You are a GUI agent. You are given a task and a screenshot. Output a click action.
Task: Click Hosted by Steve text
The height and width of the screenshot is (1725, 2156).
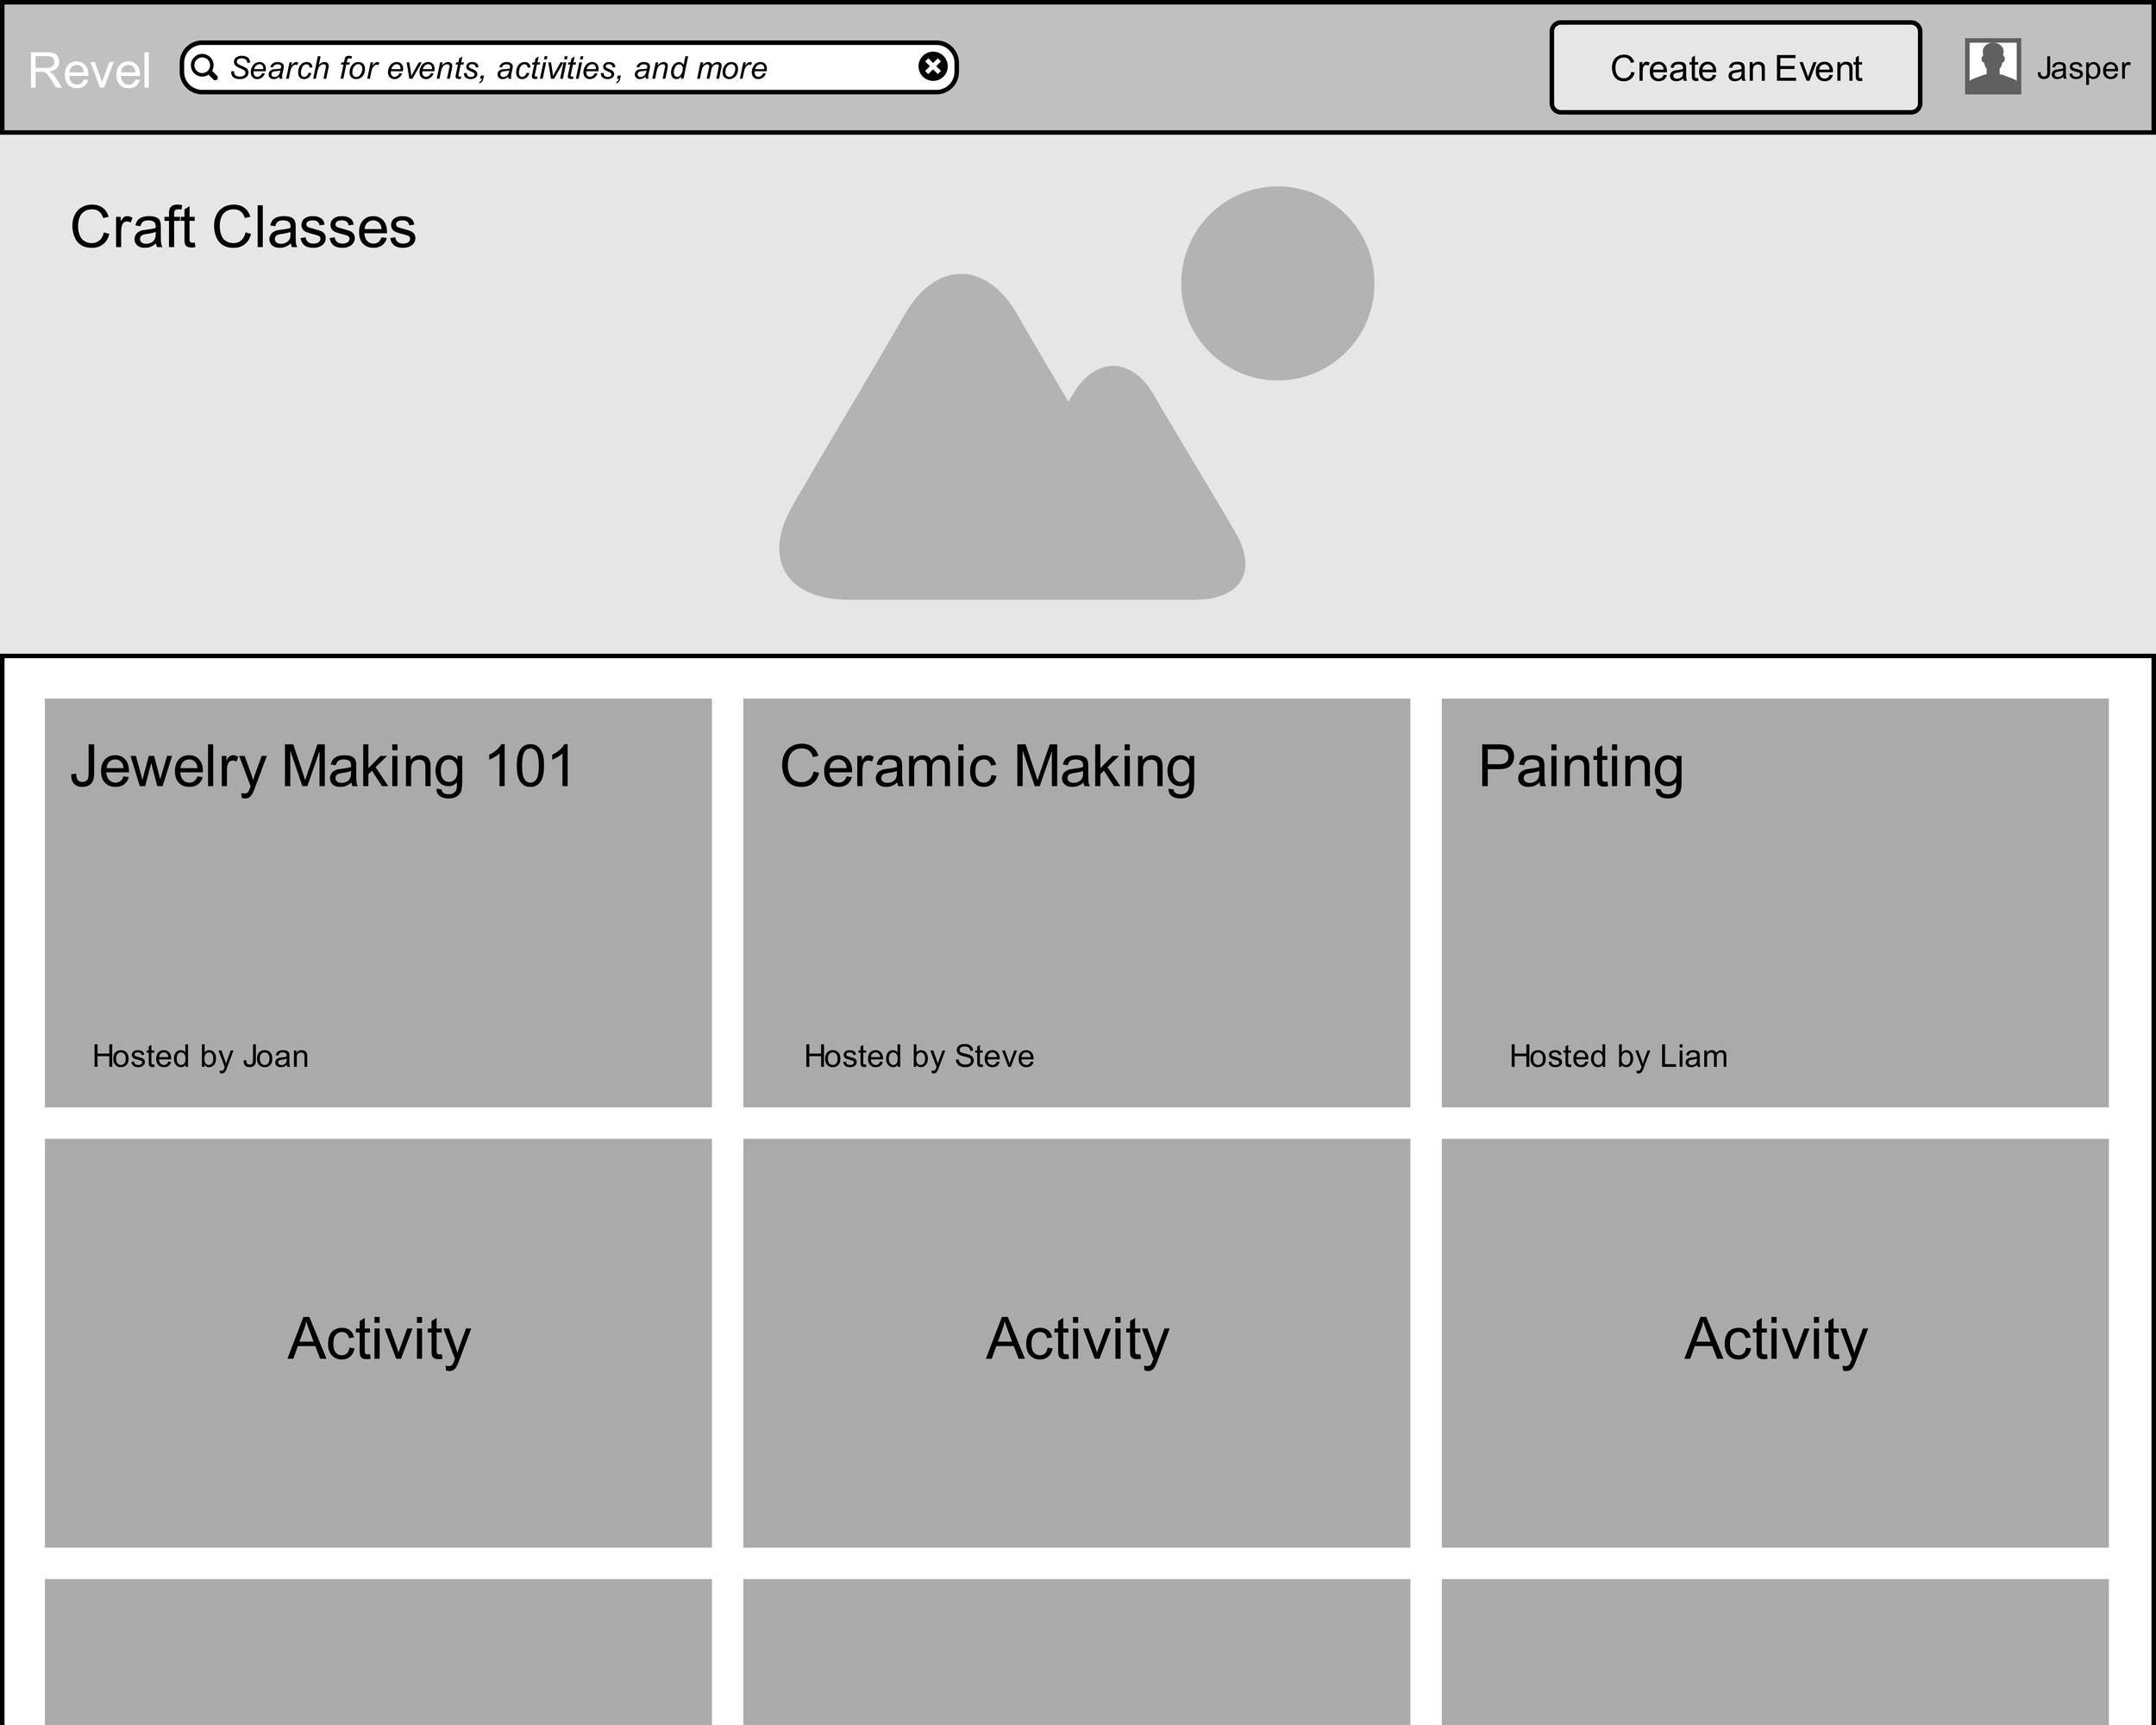(919, 1056)
